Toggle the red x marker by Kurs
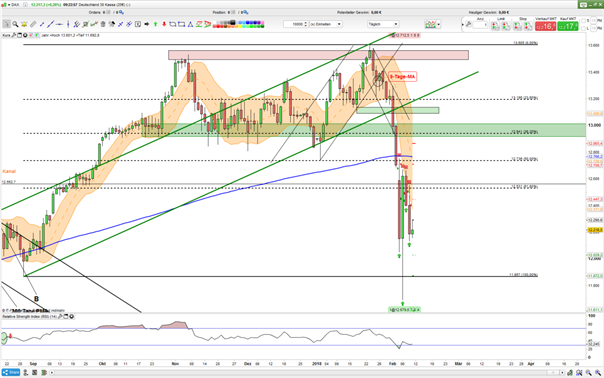 point(31,35)
